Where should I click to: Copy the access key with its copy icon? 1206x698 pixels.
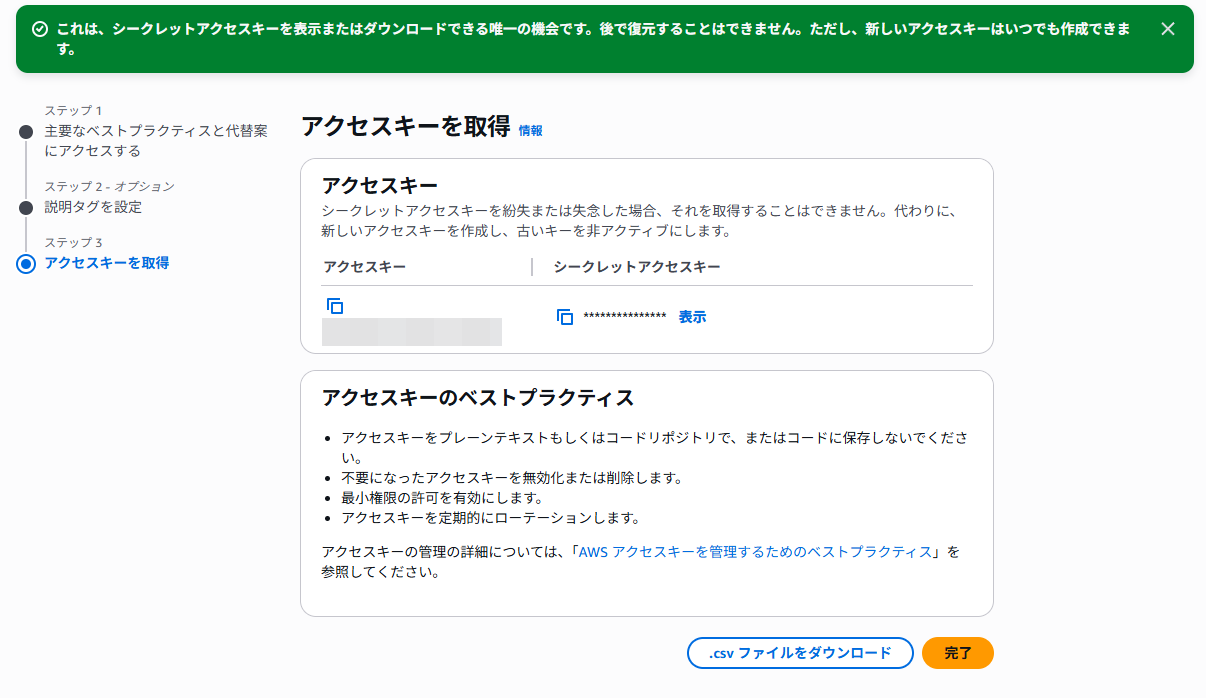[335, 306]
